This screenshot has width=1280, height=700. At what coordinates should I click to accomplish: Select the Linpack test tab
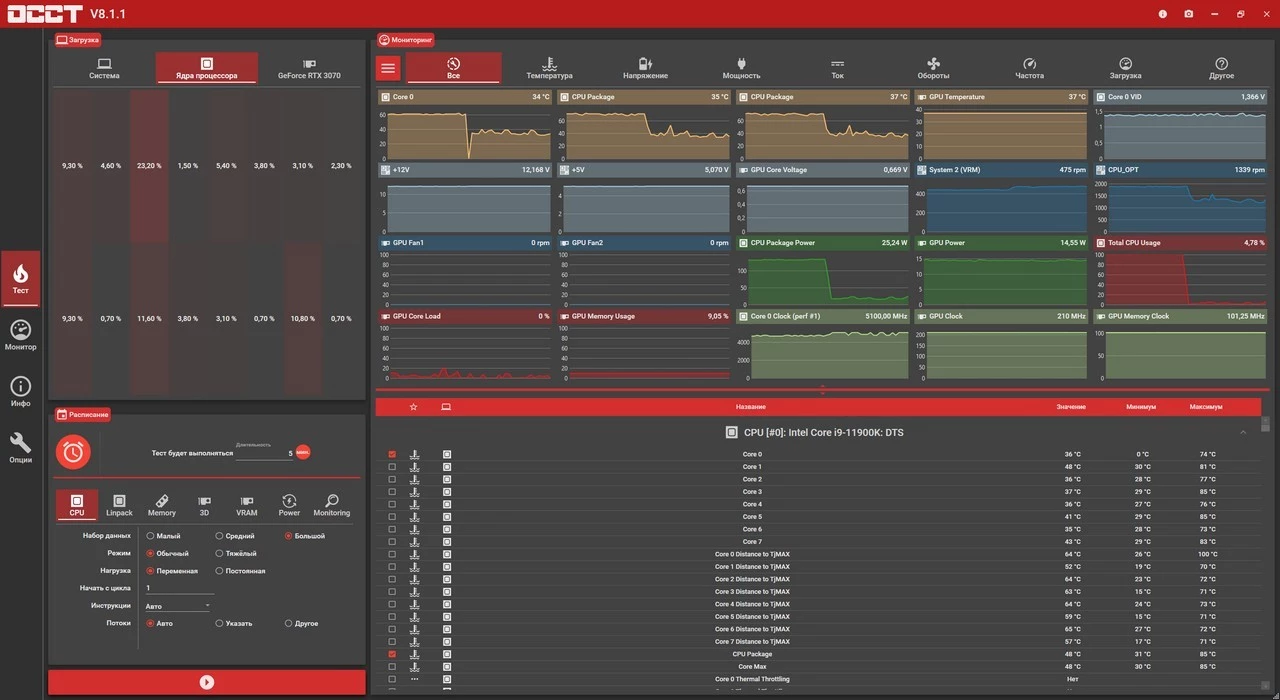pyautogui.click(x=119, y=505)
